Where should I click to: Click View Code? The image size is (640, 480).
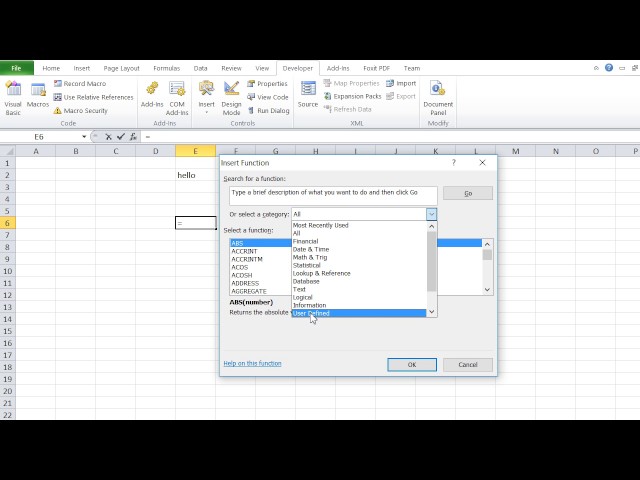pos(268,97)
